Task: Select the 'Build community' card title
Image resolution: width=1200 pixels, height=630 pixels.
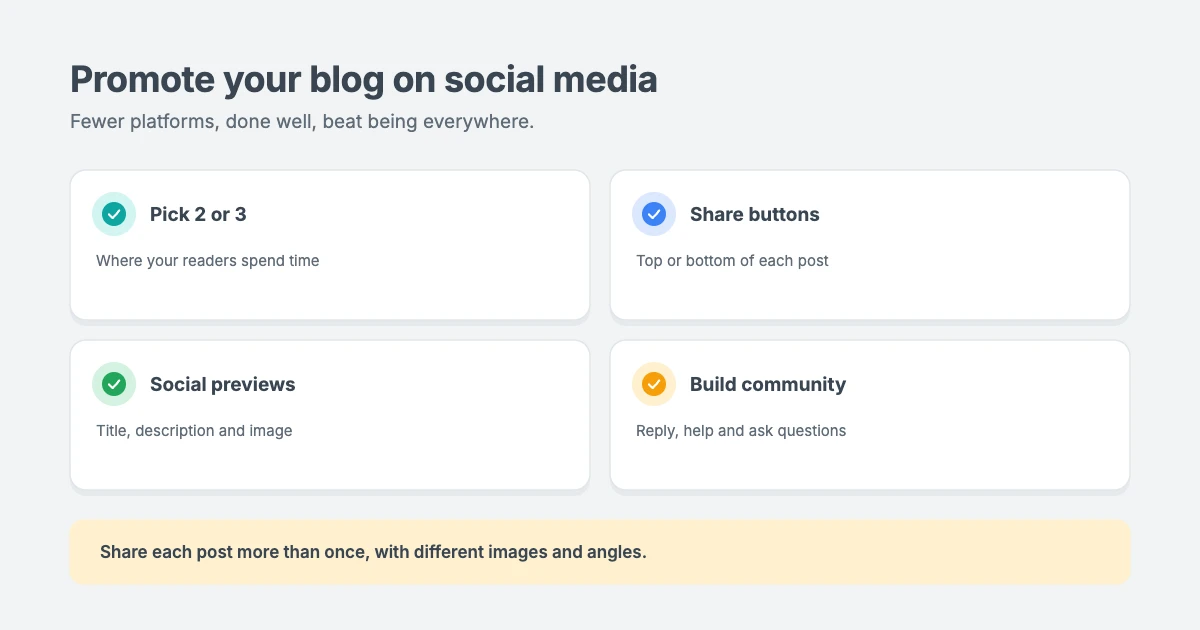Action: pyautogui.click(x=768, y=384)
